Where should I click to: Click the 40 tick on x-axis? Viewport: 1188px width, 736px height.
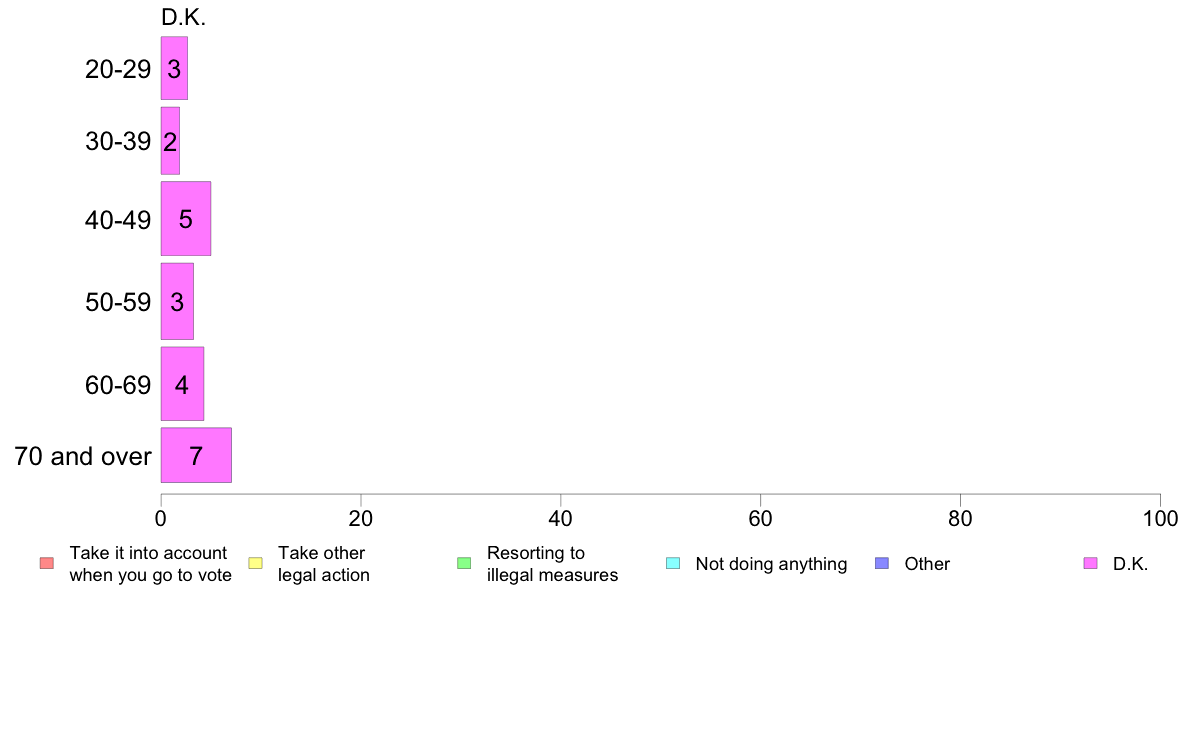point(561,518)
